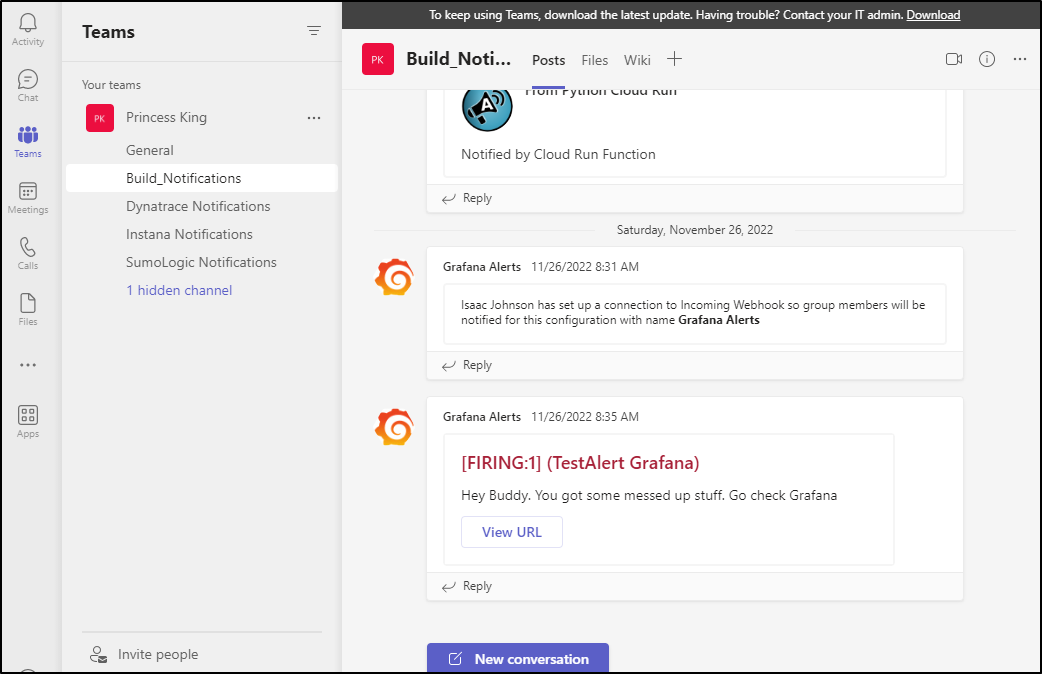The height and width of the screenshot is (674, 1042).
Task: Click the Princess King team name
Action: 166,118
